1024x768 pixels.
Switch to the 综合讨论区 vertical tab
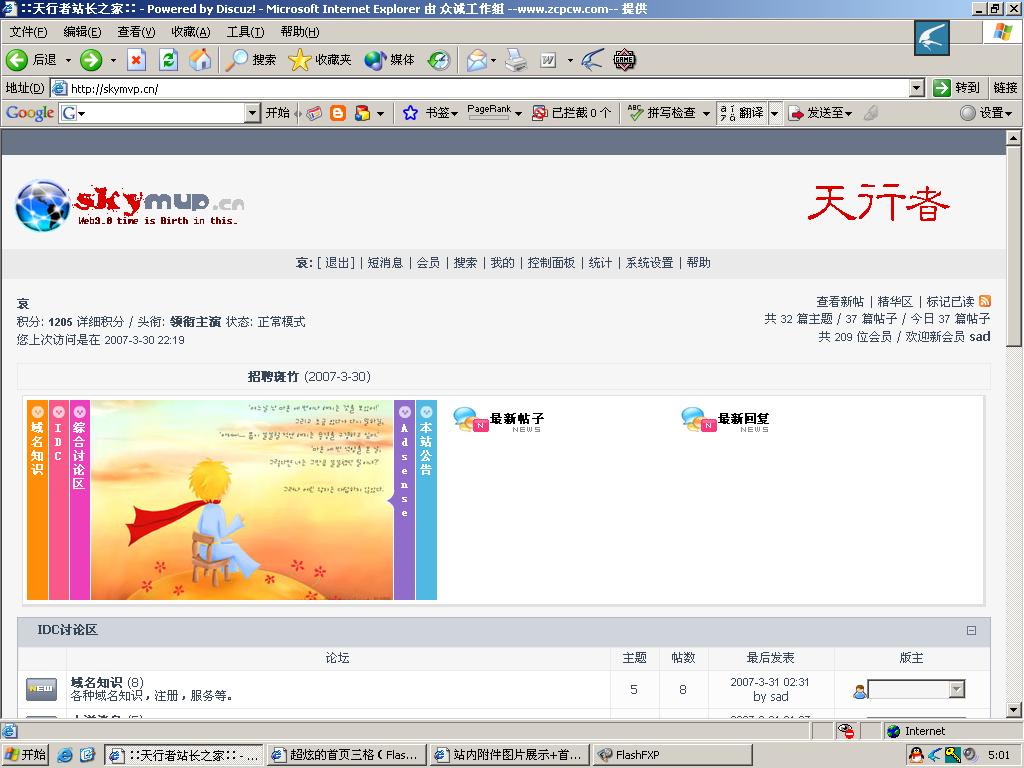coord(79,500)
